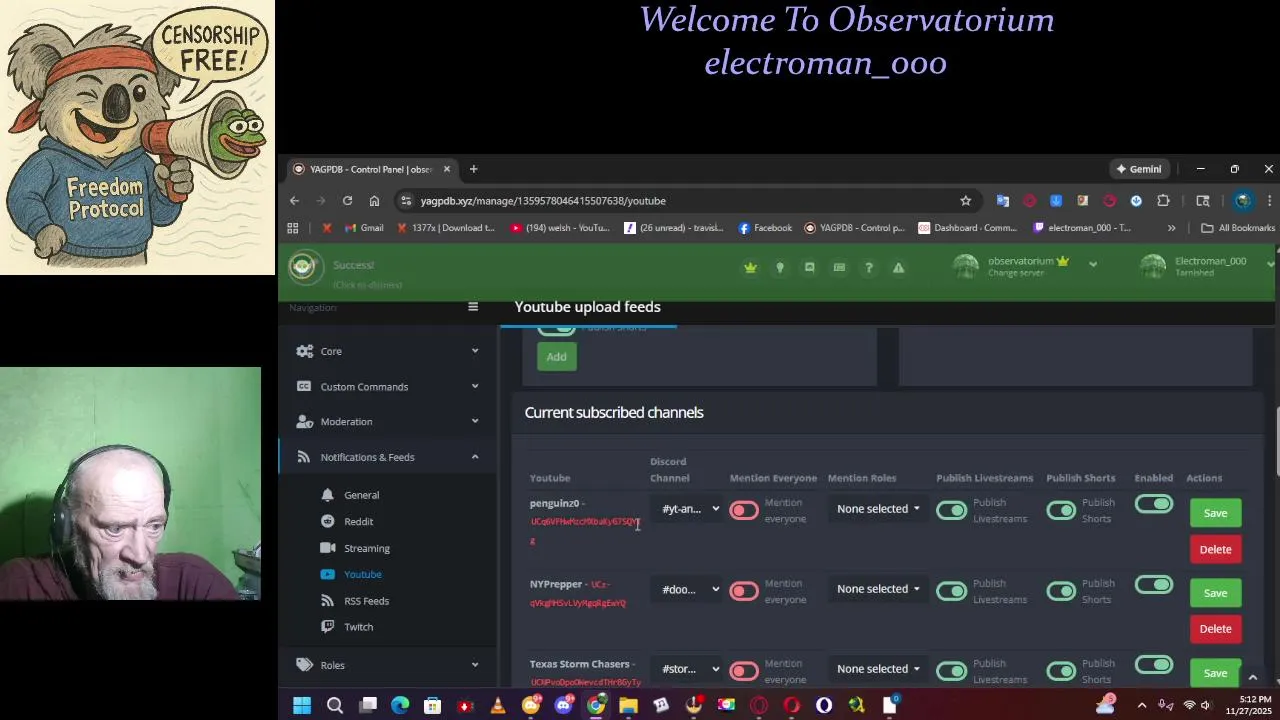Toggle Publish Shorts for penguinz0
1280x720 pixels.
[1061, 511]
